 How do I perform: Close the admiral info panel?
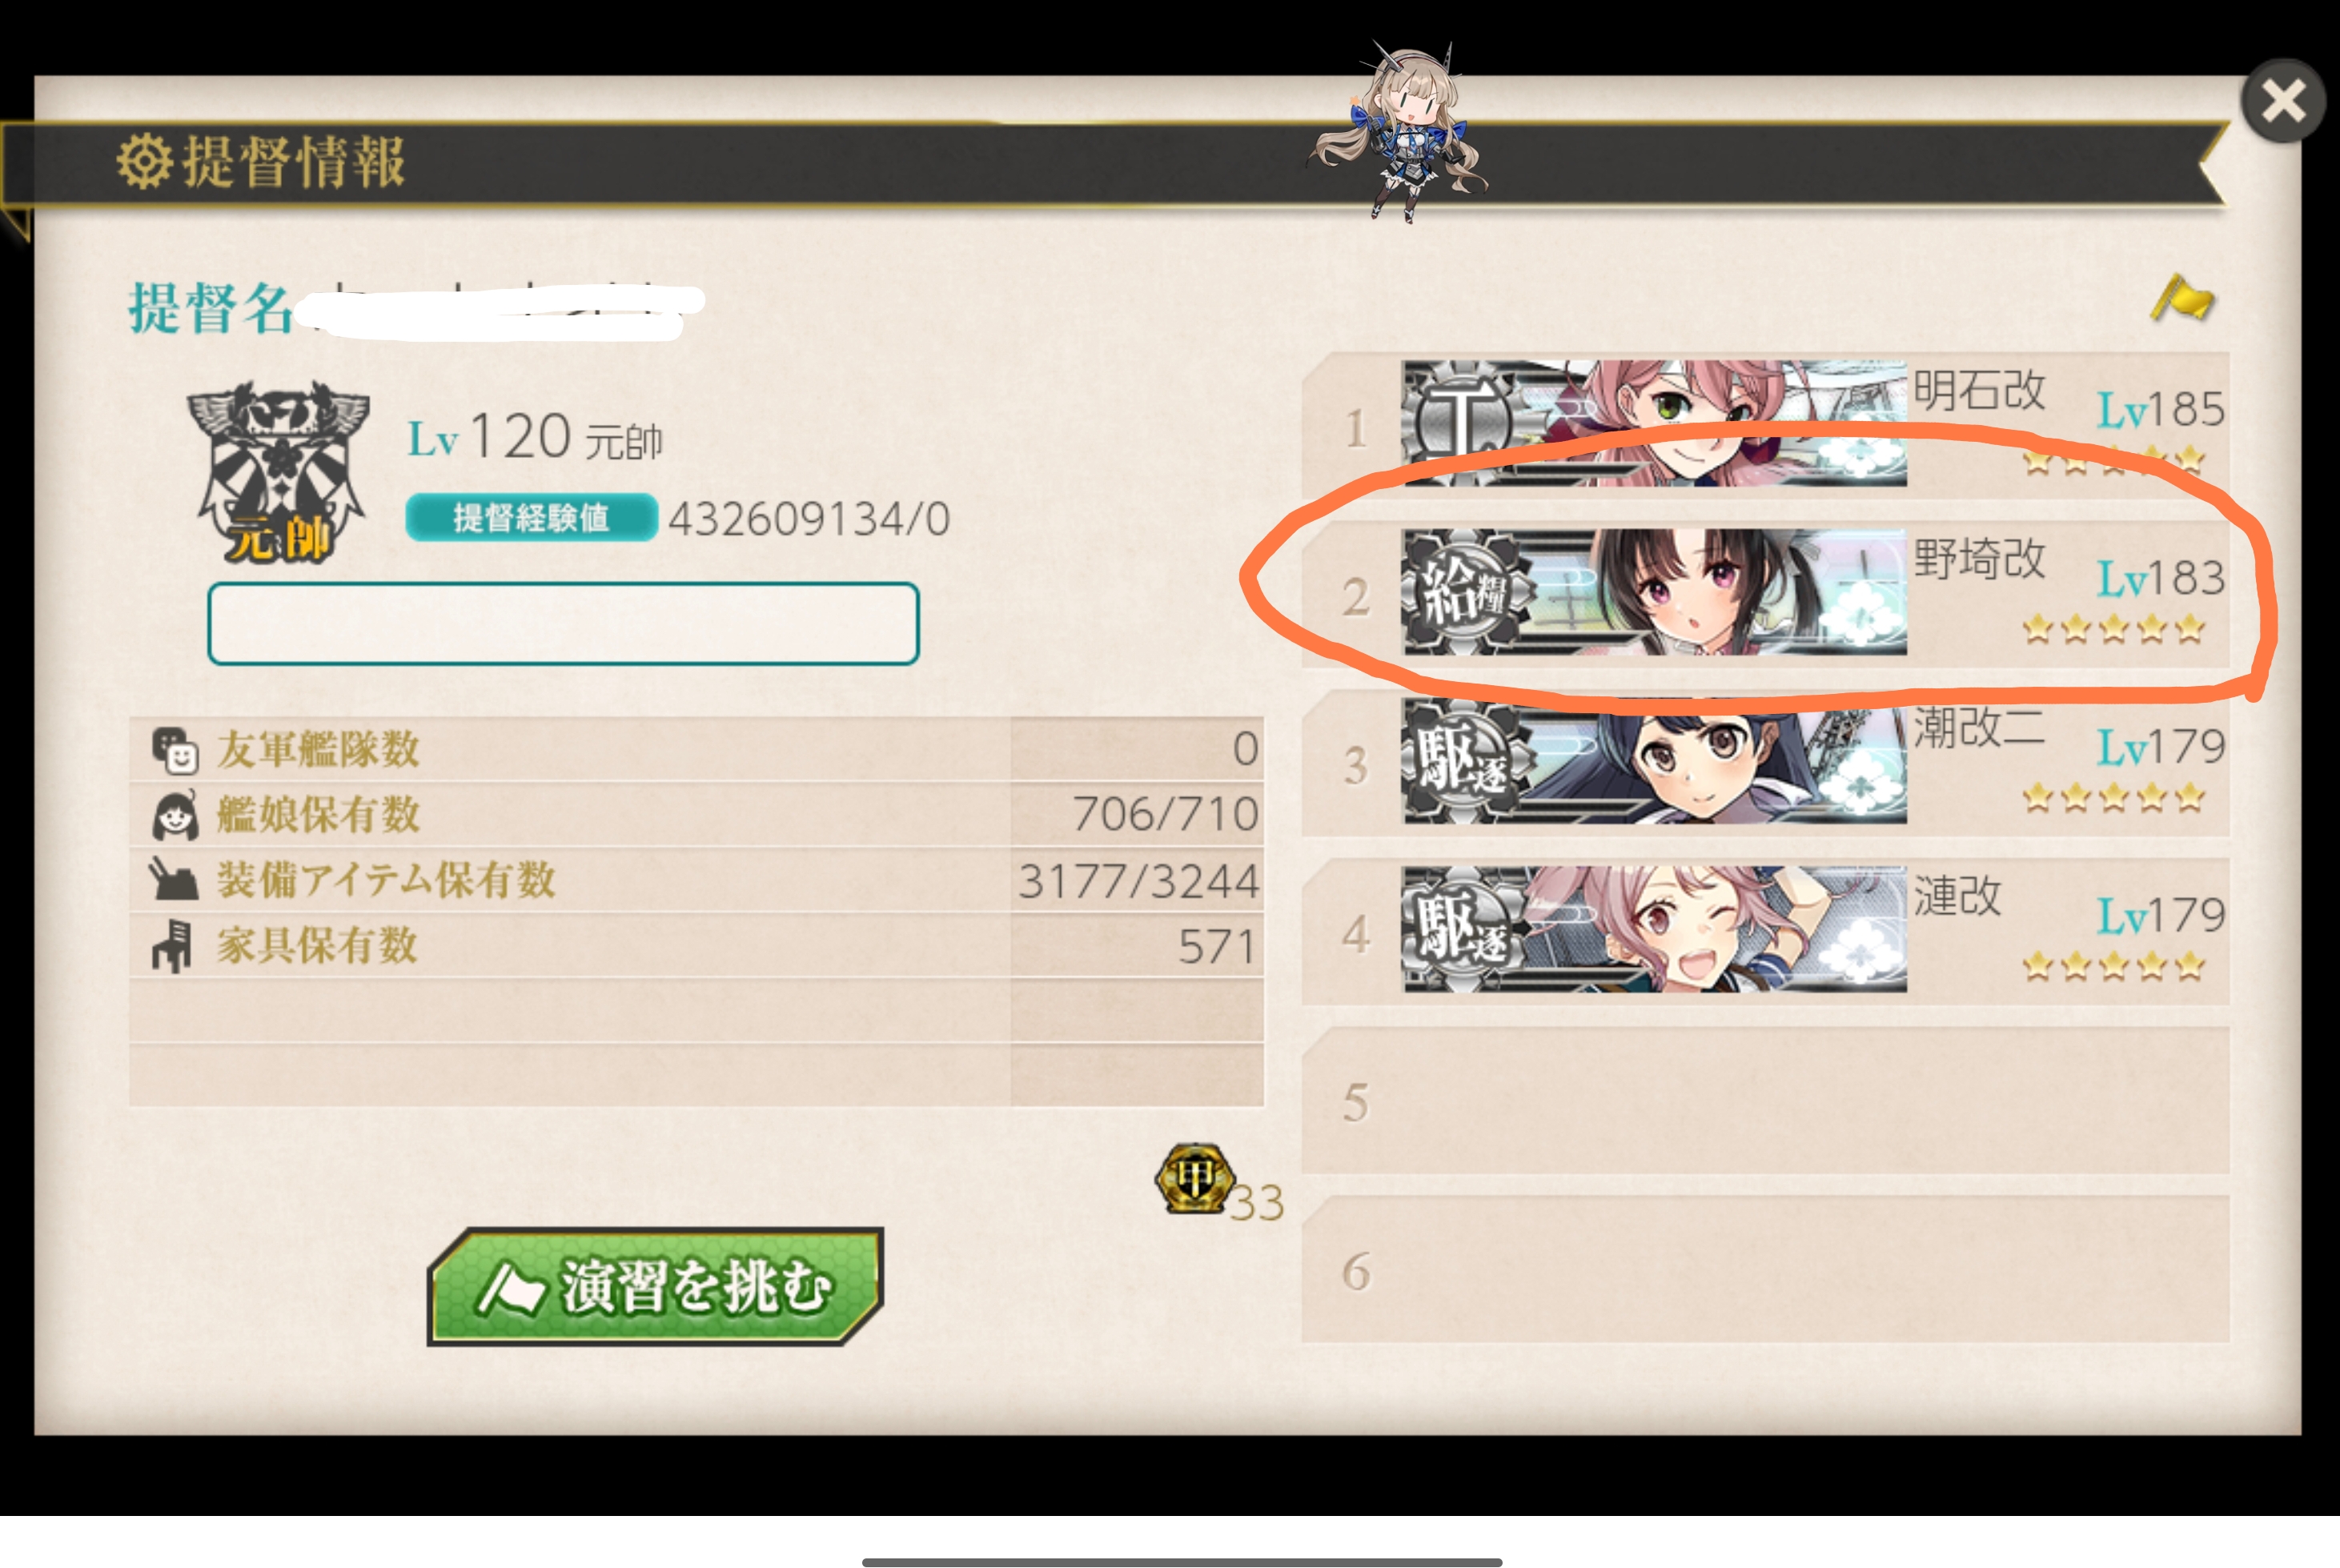click(2283, 101)
